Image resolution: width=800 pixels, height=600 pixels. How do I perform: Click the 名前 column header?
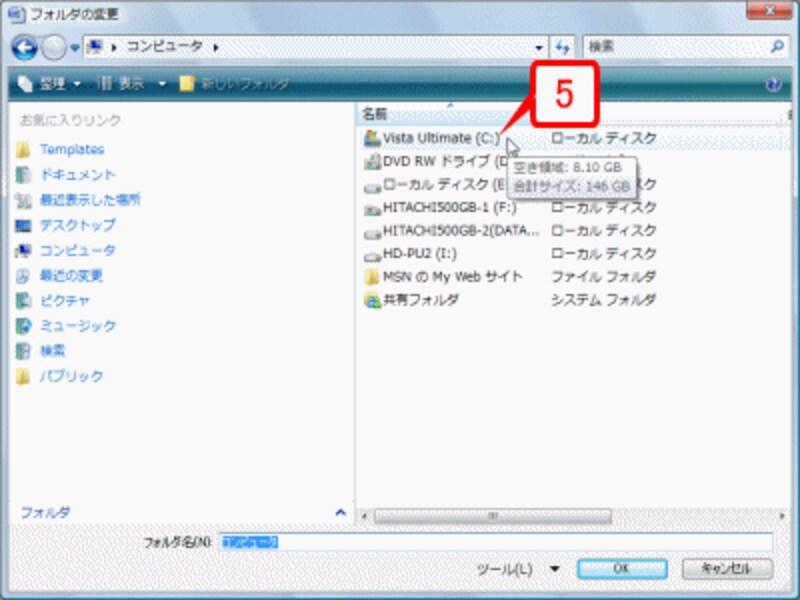pos(375,114)
